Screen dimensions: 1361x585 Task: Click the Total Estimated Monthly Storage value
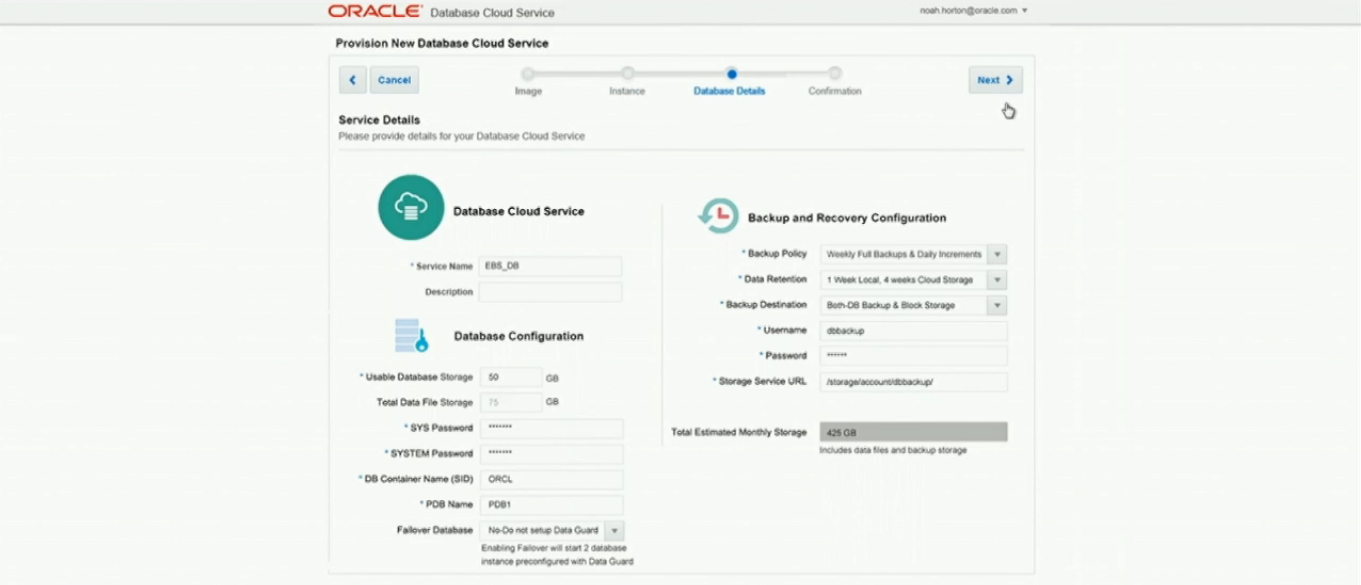click(x=913, y=432)
